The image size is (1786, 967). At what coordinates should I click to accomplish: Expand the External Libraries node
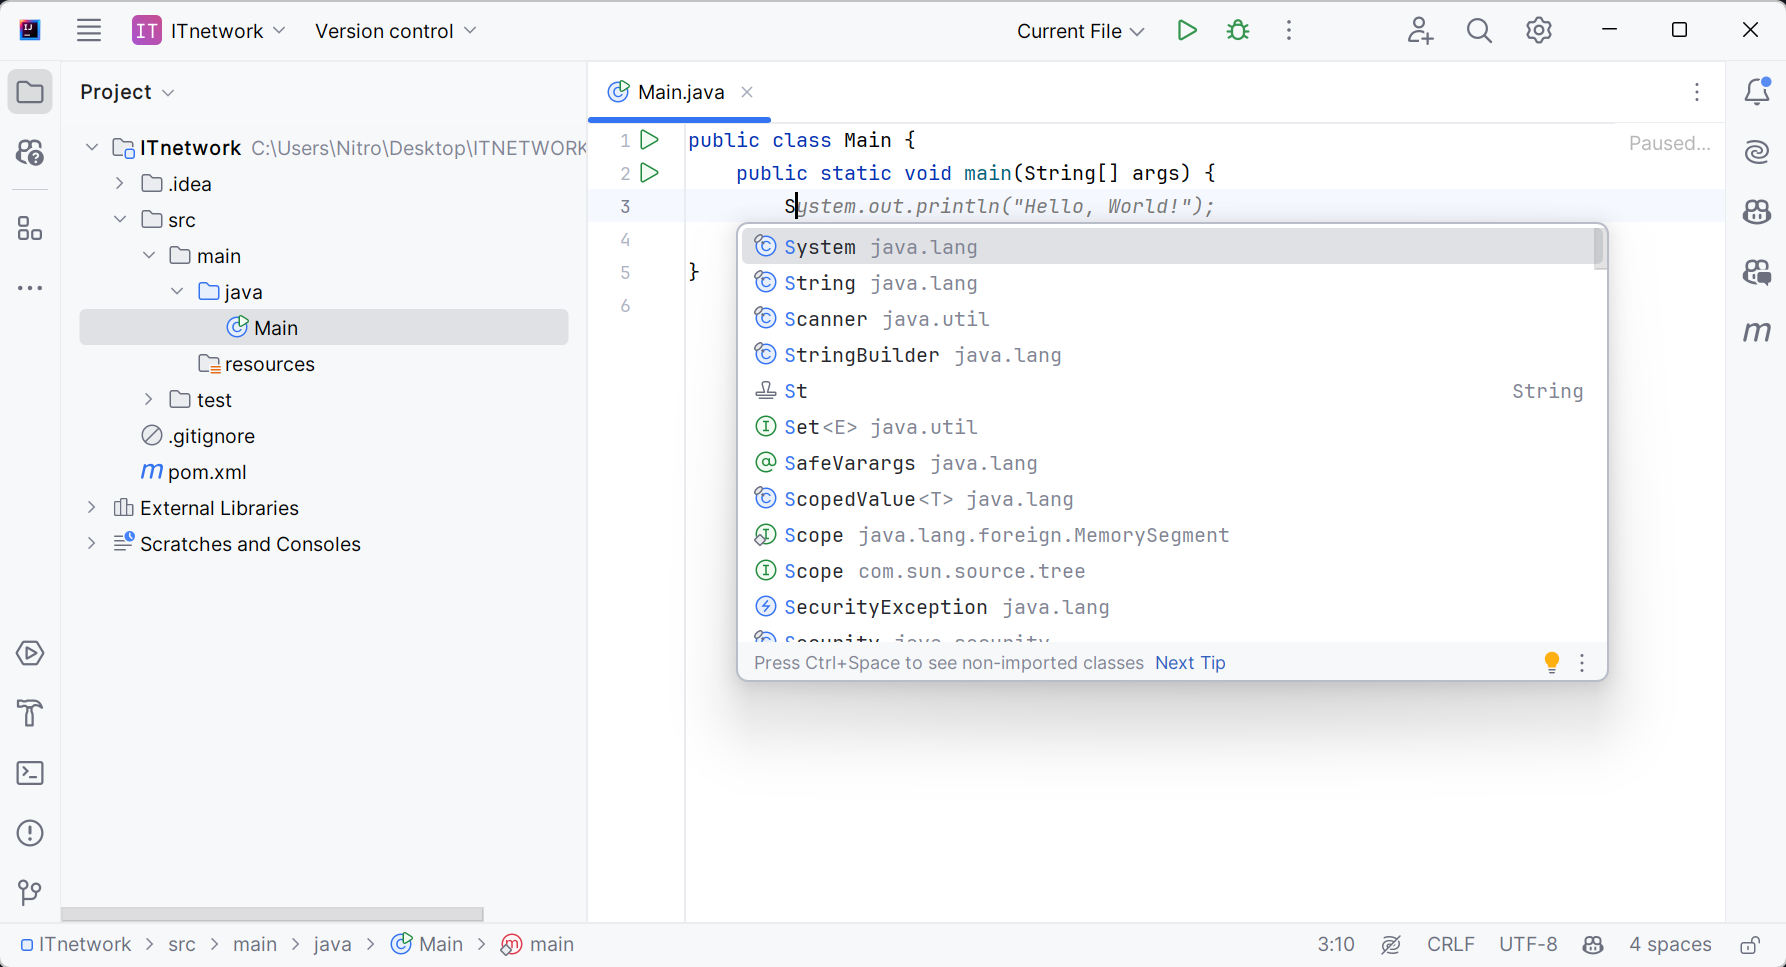click(92, 508)
